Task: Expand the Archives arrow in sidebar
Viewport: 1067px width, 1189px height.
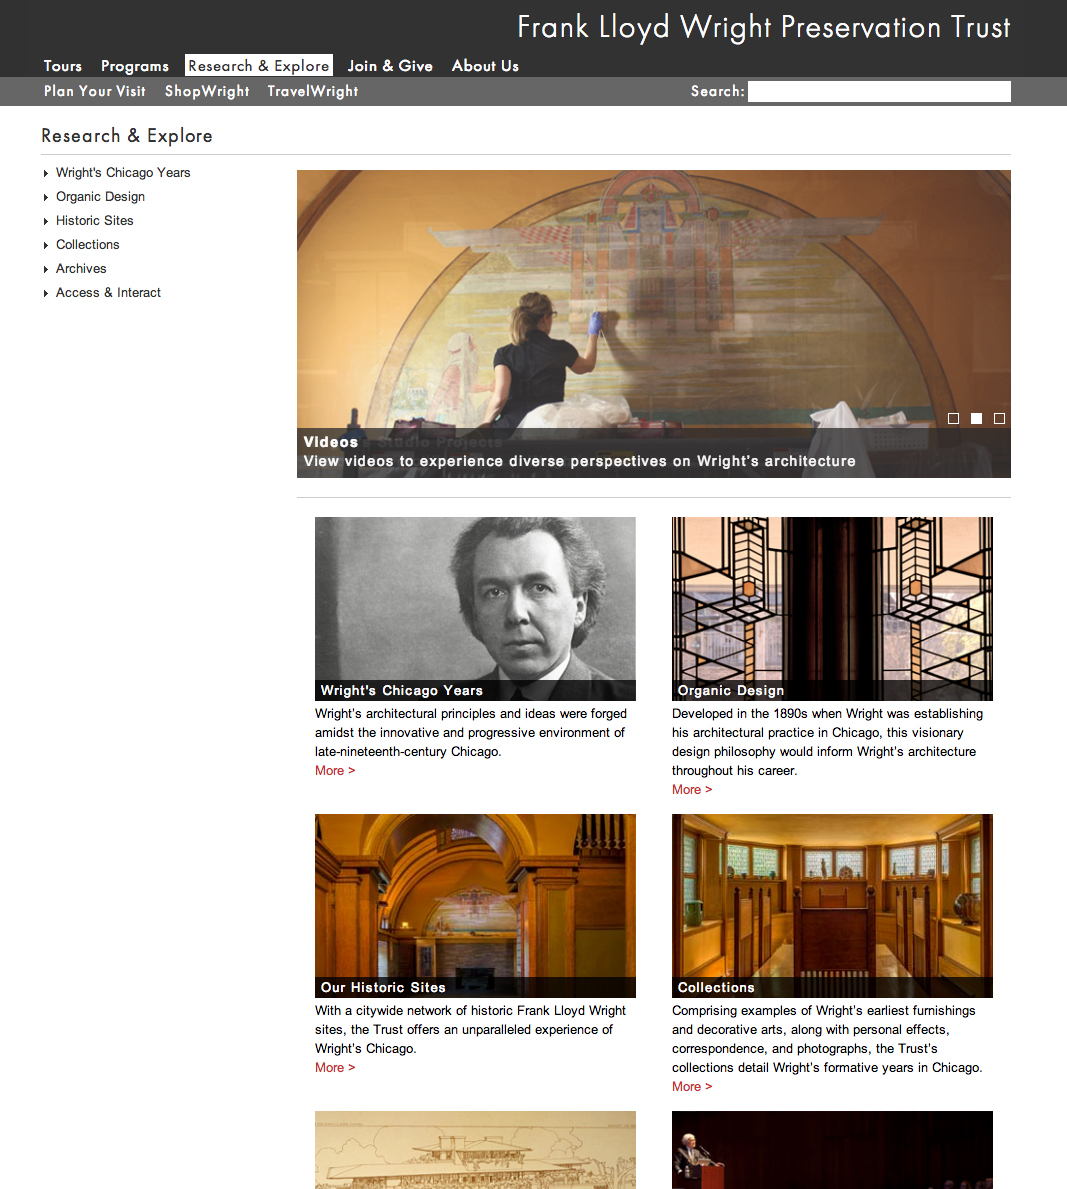Action: [x=46, y=269]
